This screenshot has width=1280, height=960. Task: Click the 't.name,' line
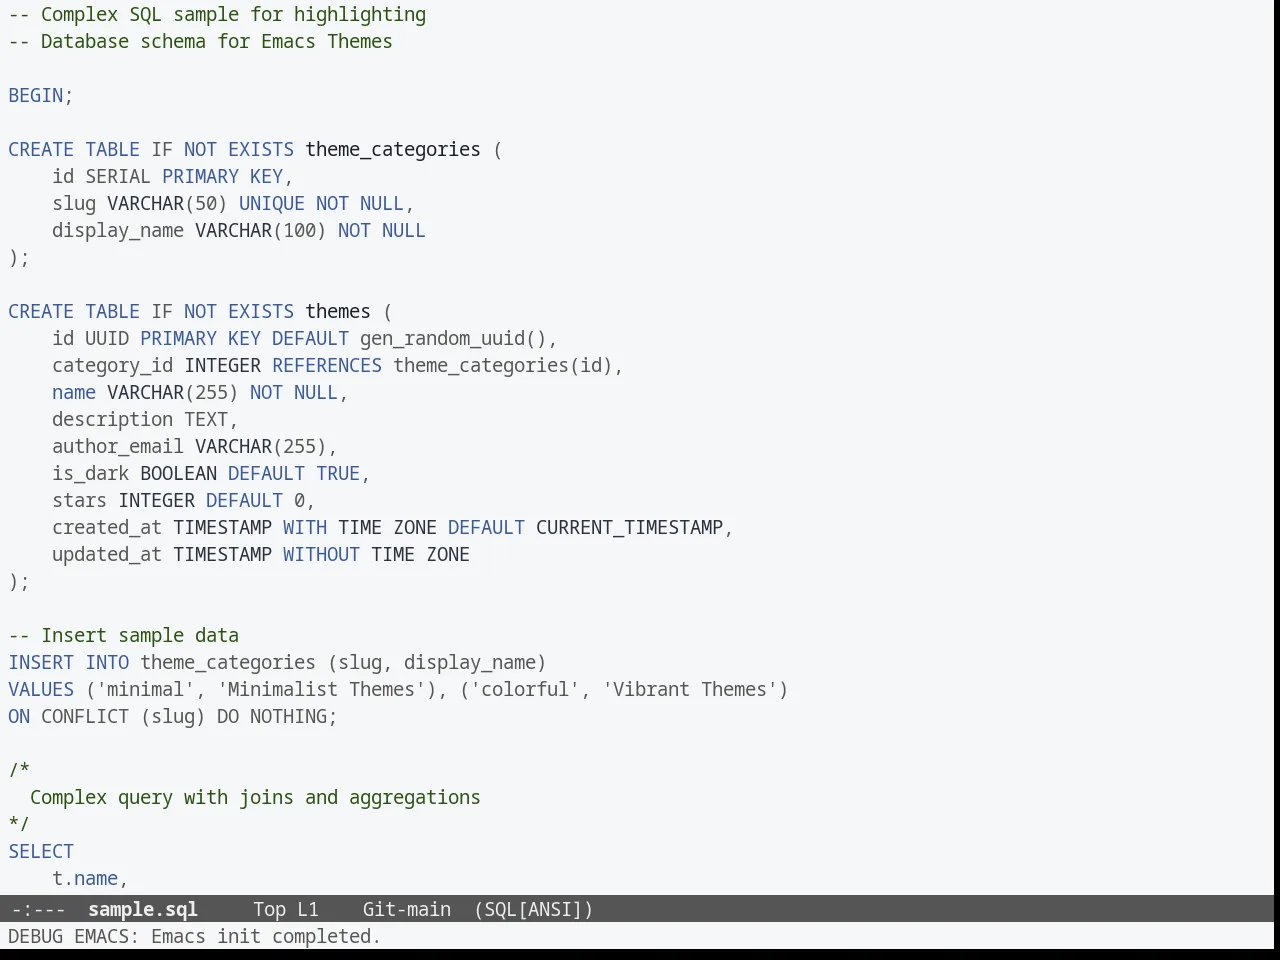pyautogui.click(x=90, y=878)
